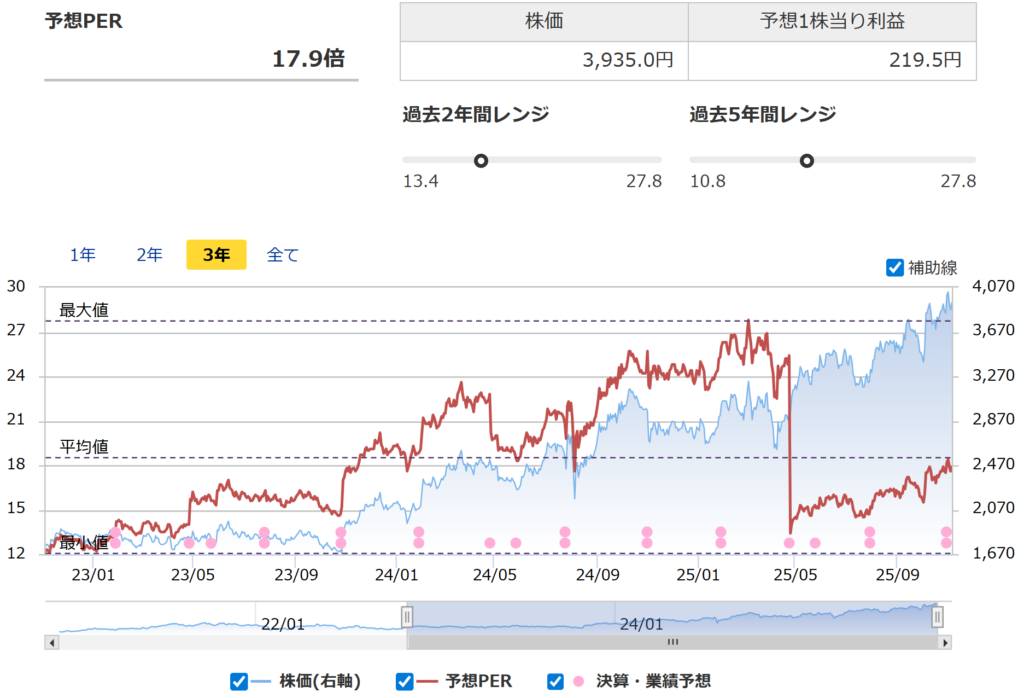Click the 過去2年間レンジ slider marker
The width and height of the screenshot is (1024, 698).
tap(481, 159)
